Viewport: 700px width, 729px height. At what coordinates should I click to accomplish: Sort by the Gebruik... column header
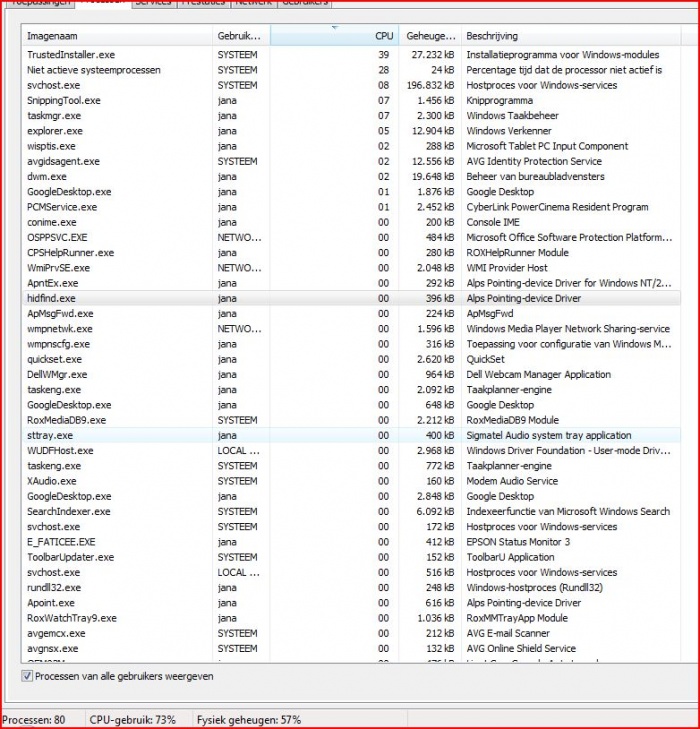(x=241, y=36)
